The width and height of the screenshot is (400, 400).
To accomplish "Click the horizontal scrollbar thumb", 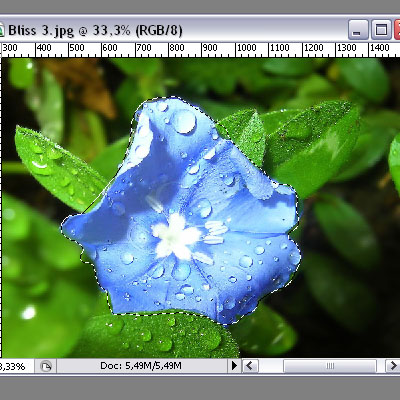I will click(330, 366).
